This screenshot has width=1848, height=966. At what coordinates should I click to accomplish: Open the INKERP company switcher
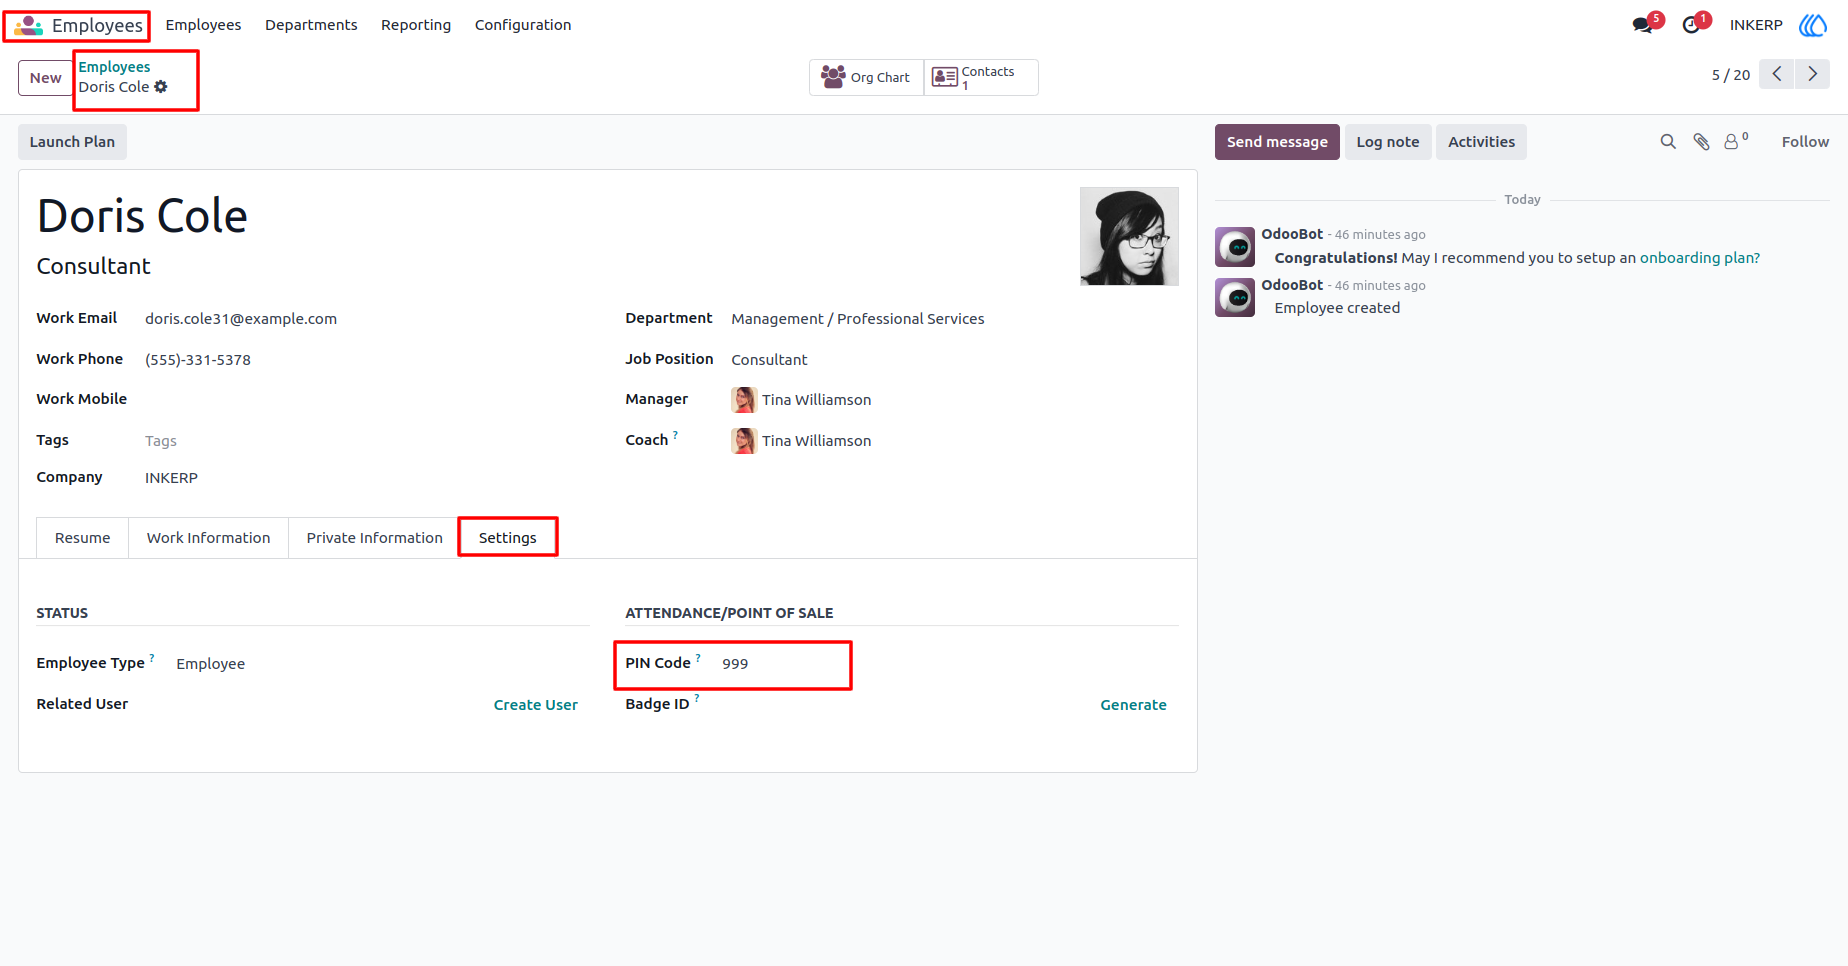click(x=1756, y=25)
